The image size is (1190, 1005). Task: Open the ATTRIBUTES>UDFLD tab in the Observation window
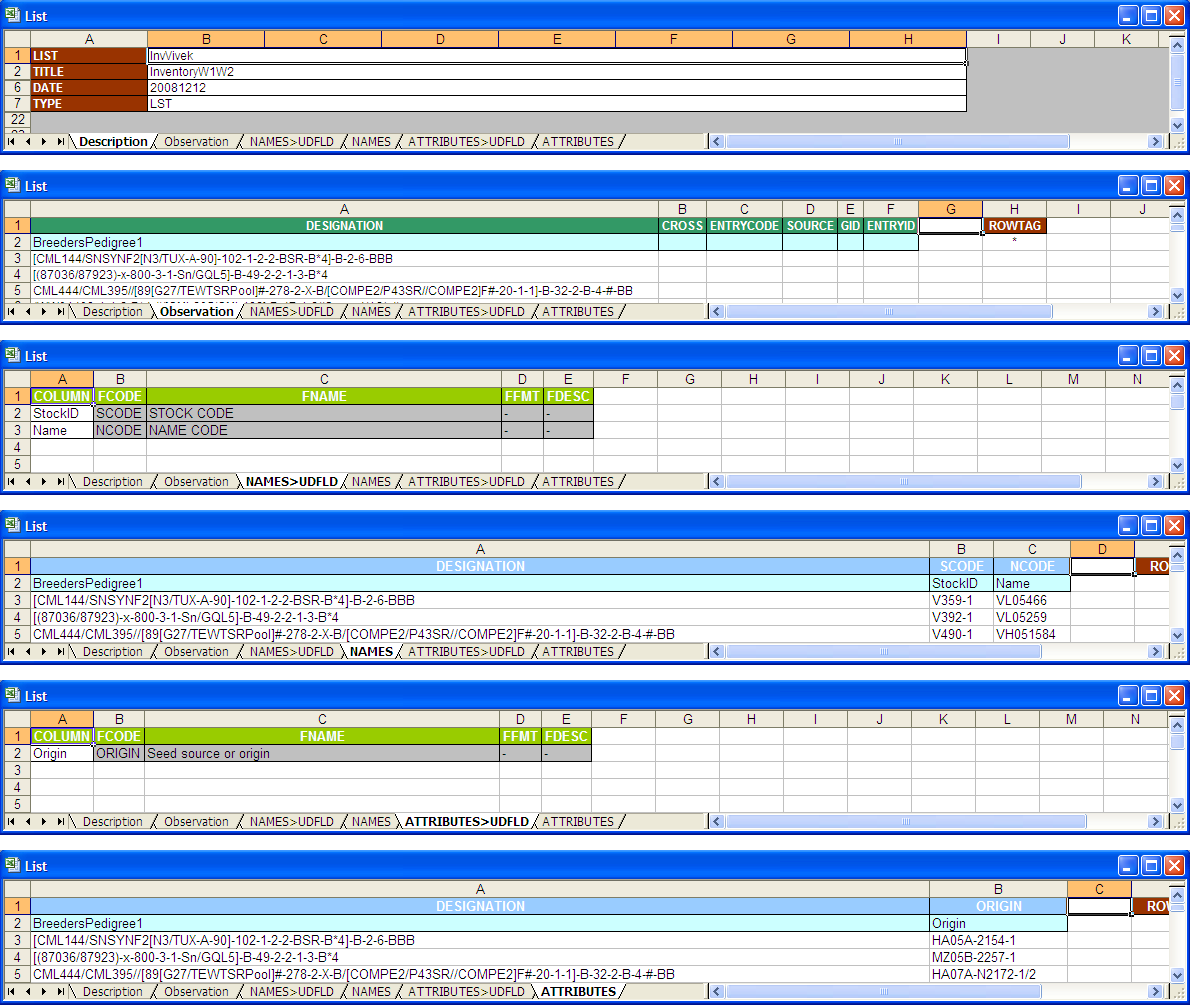click(x=468, y=311)
